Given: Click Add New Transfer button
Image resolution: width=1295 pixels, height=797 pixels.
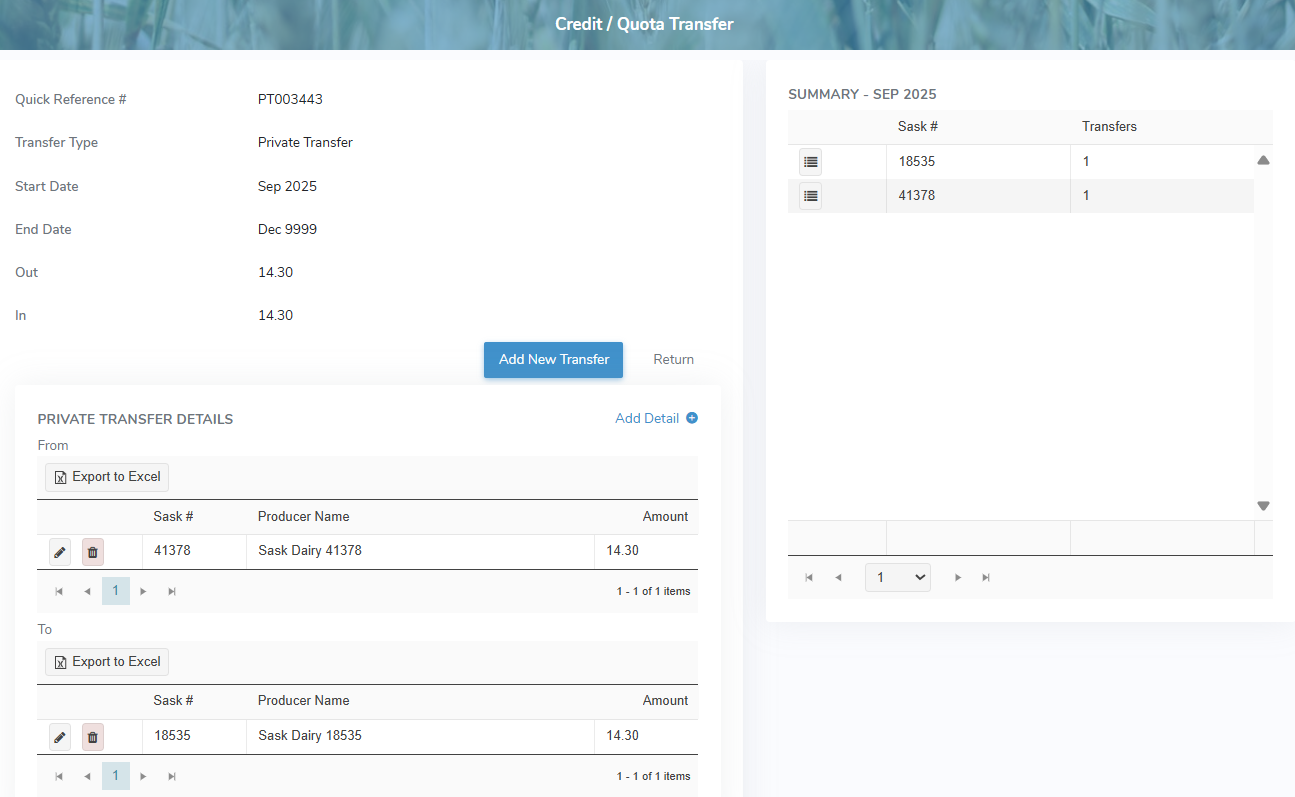Looking at the screenshot, I should pos(553,360).
